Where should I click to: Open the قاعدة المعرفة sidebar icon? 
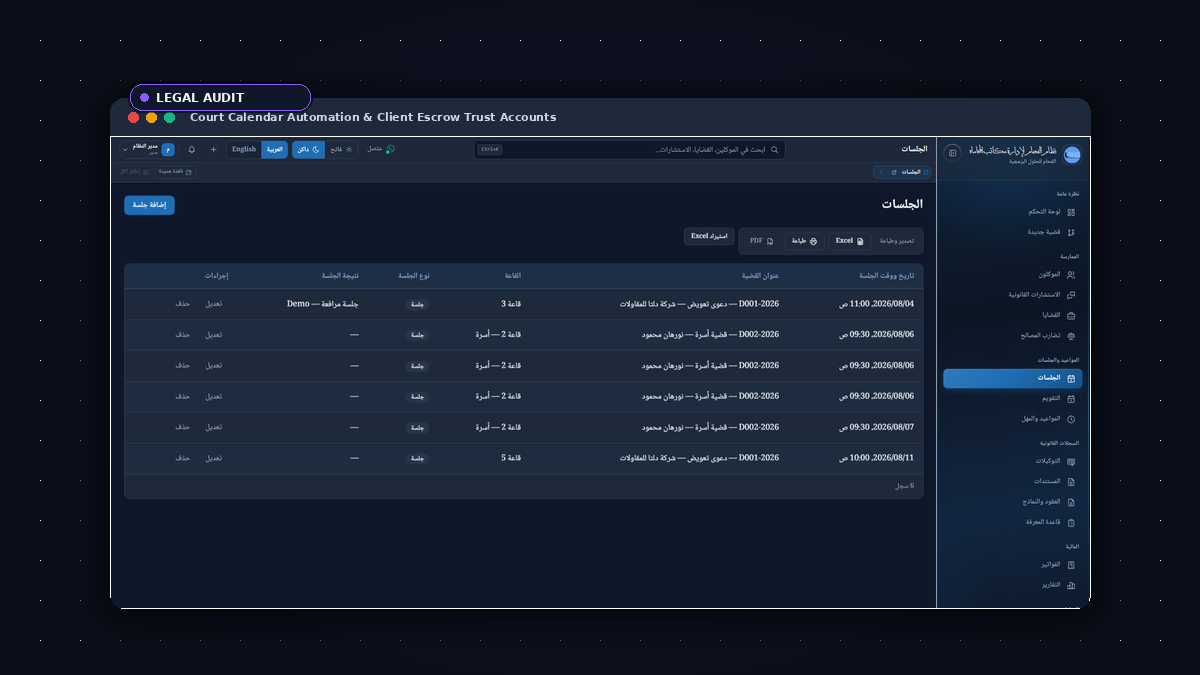pos(1071,522)
